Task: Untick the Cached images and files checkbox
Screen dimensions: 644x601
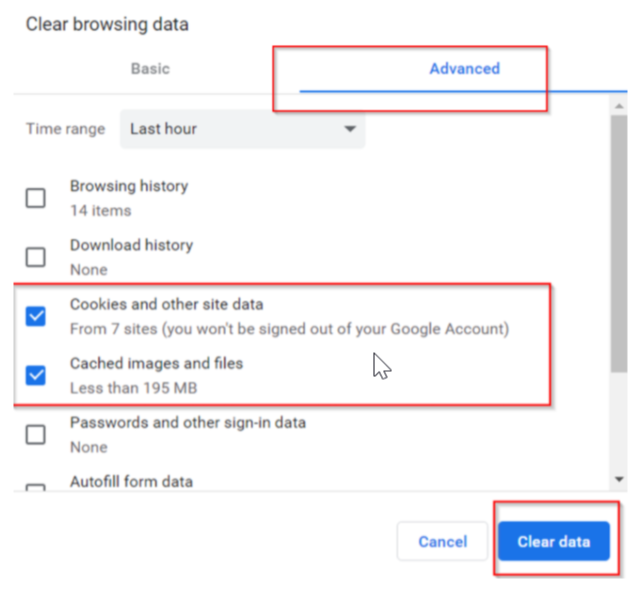Action: point(36,375)
